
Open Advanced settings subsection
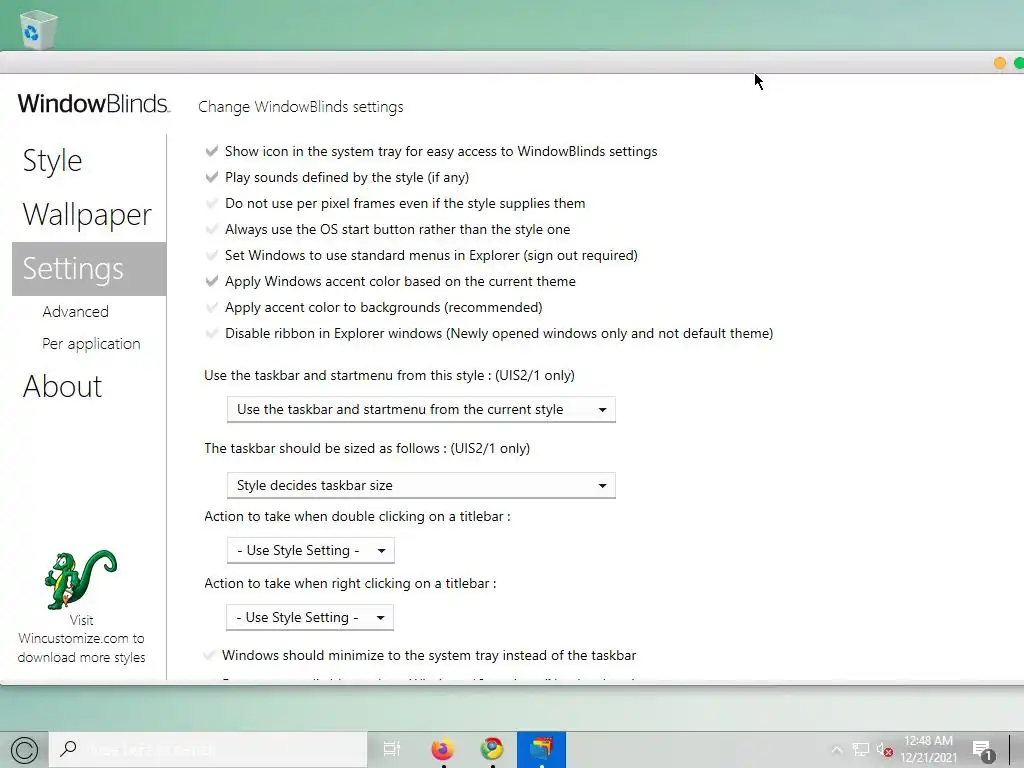pos(76,312)
